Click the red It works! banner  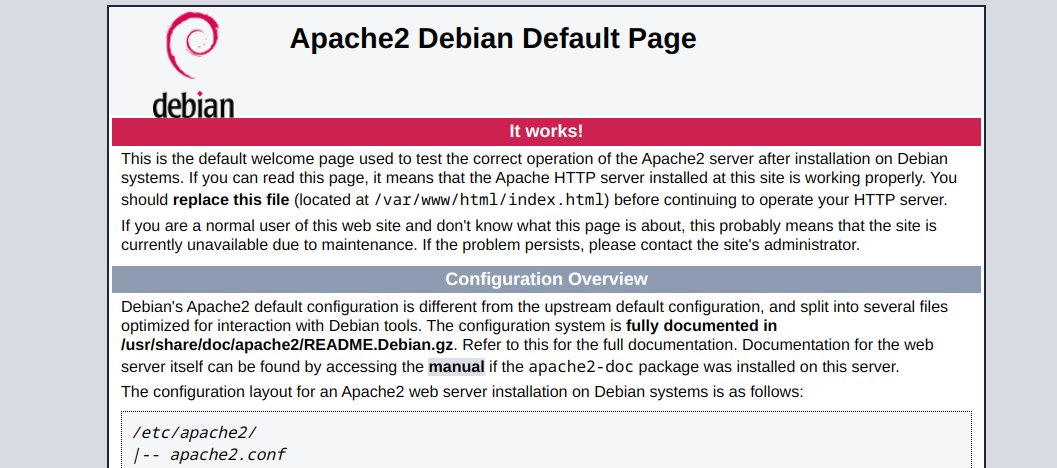coord(546,131)
